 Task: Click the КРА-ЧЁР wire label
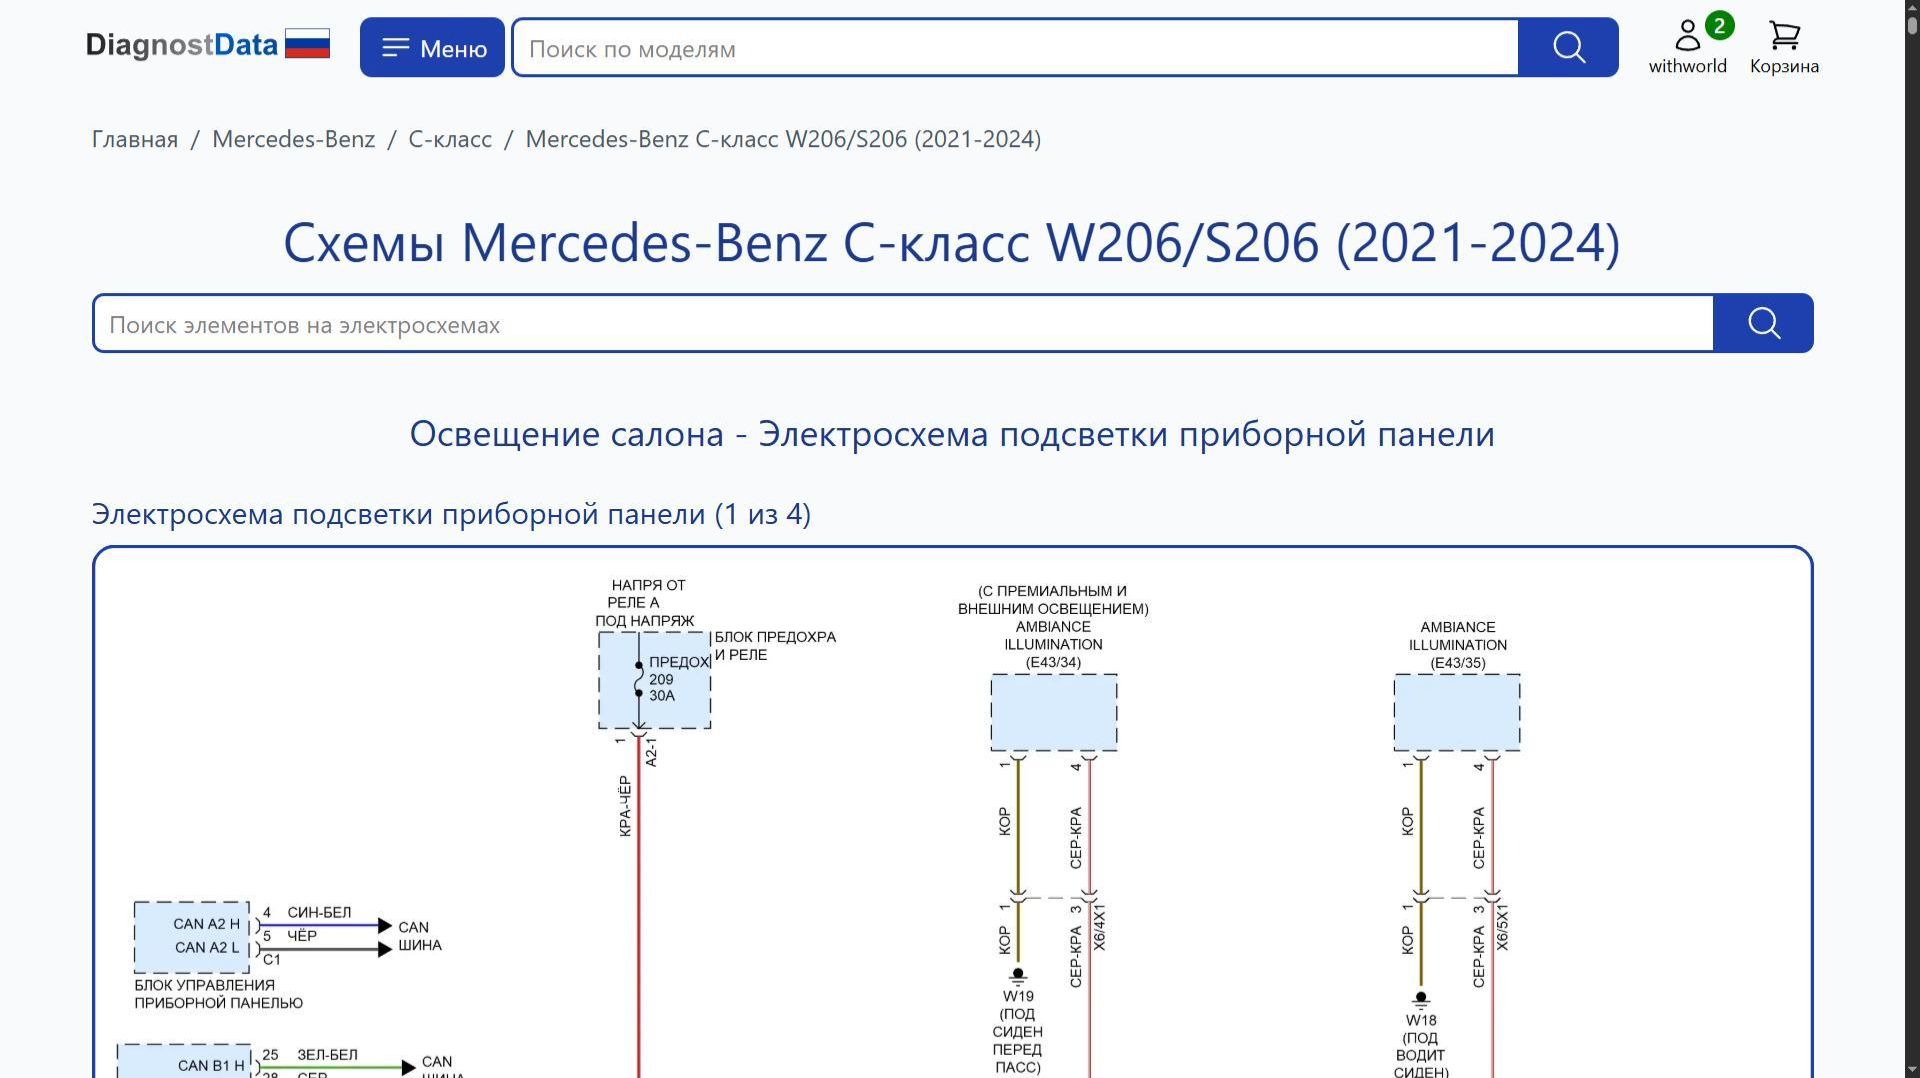(625, 806)
